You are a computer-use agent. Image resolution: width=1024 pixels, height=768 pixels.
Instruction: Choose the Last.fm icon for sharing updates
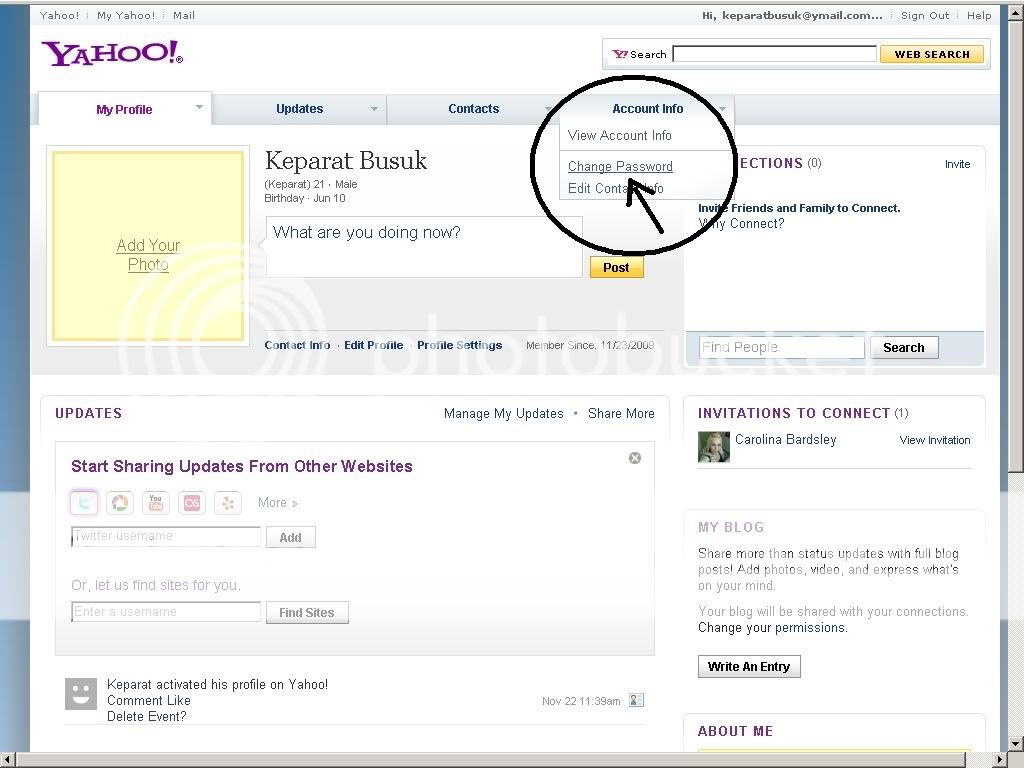pyautogui.click(x=192, y=502)
